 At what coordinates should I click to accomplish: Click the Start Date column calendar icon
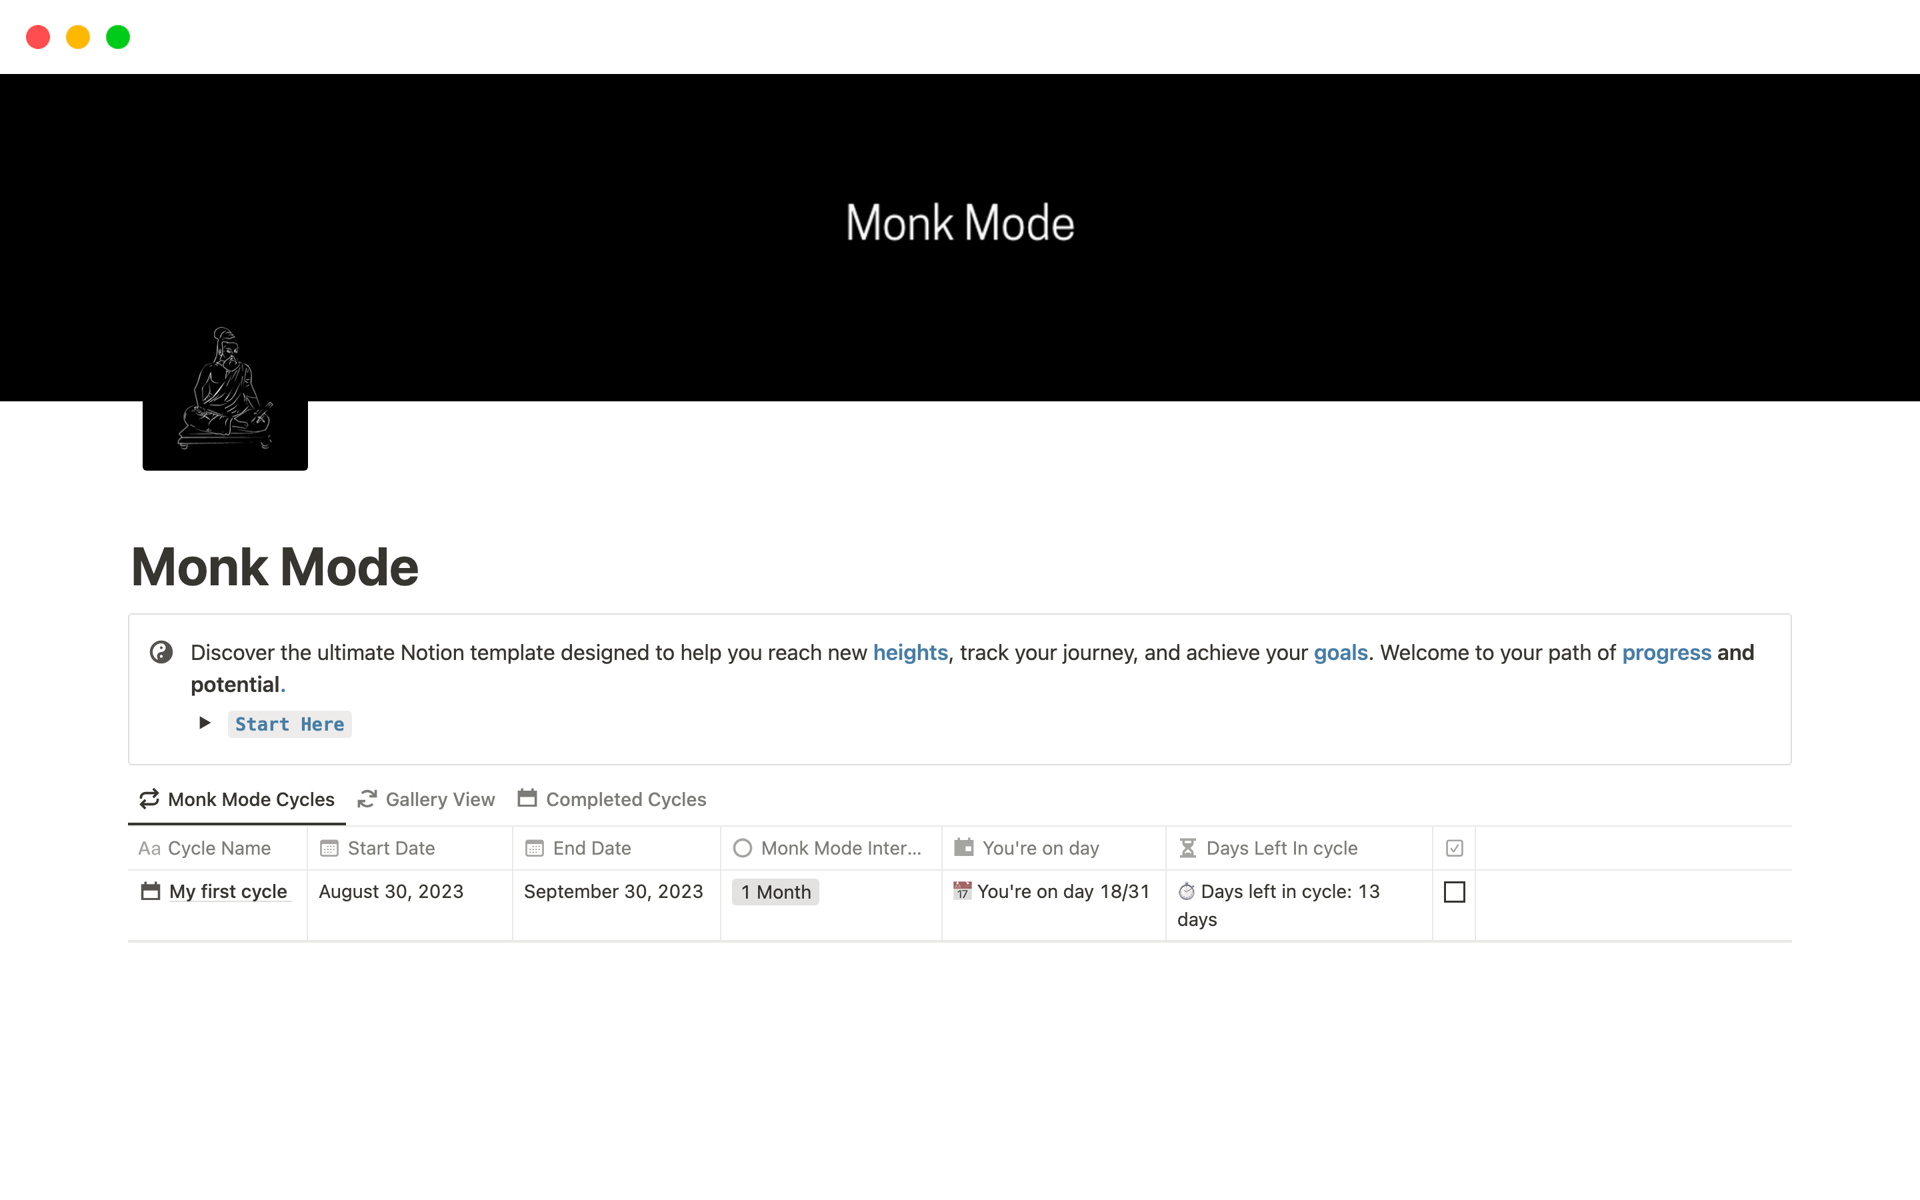[329, 848]
